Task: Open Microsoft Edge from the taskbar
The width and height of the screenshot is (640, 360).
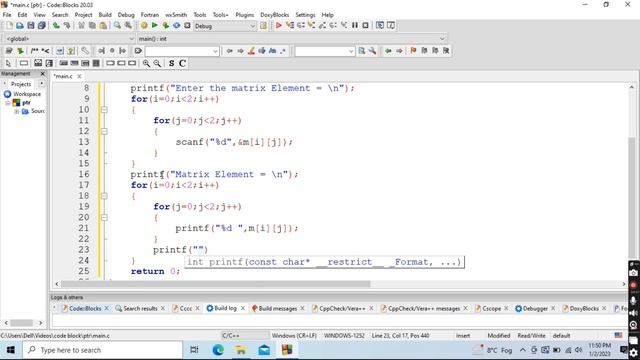Action: click(x=218, y=350)
